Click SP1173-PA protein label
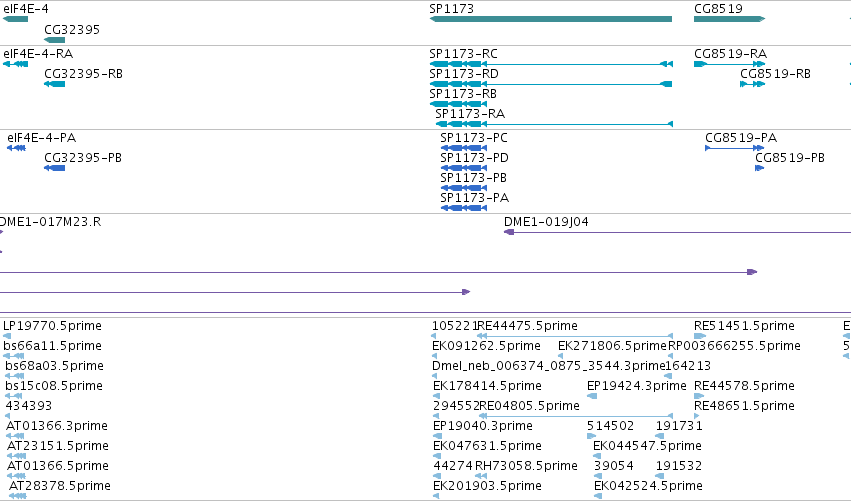The image size is (851, 501). 474,198
